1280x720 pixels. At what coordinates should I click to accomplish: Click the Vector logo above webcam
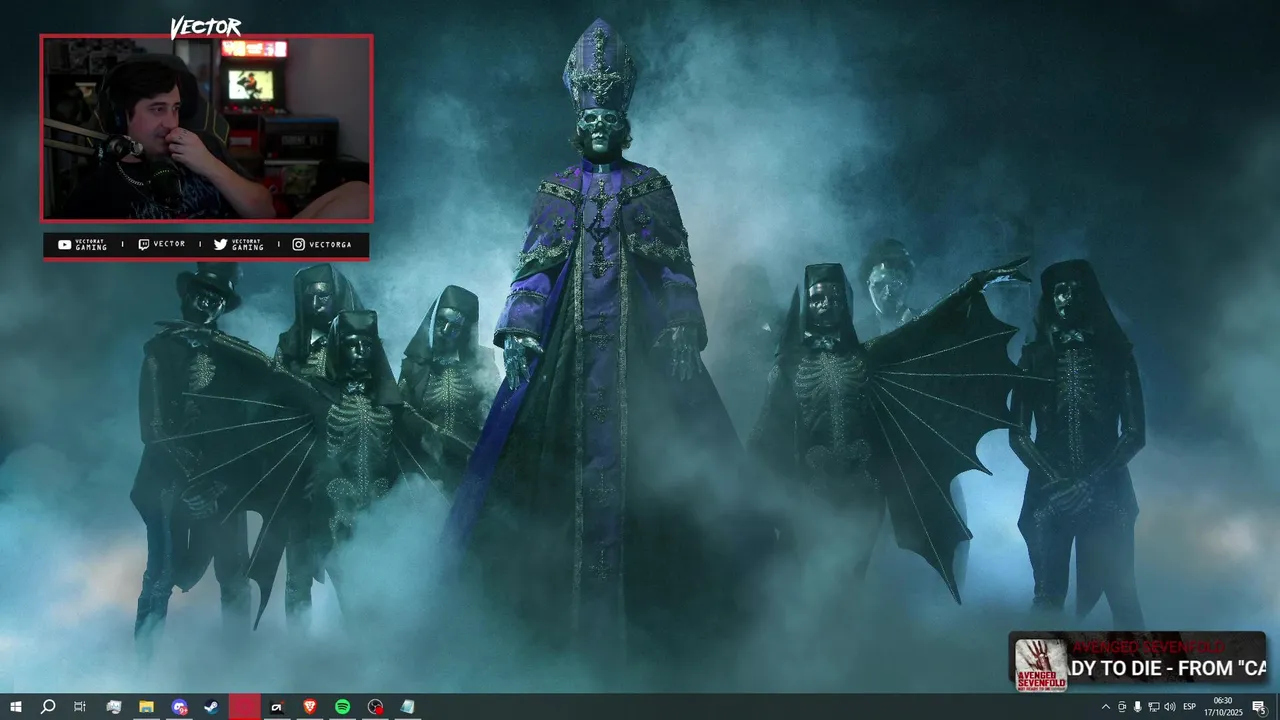[x=205, y=27]
